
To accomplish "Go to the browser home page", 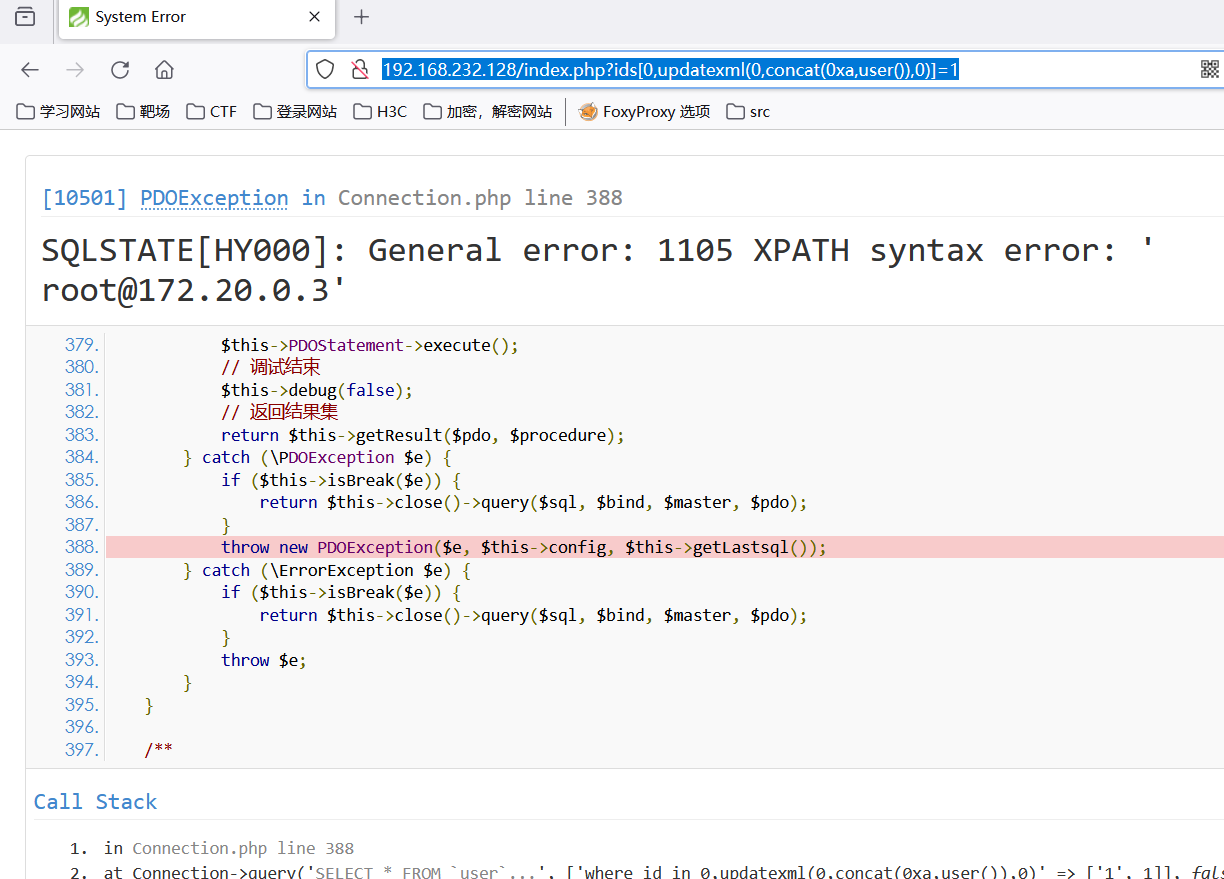I will coord(165,69).
